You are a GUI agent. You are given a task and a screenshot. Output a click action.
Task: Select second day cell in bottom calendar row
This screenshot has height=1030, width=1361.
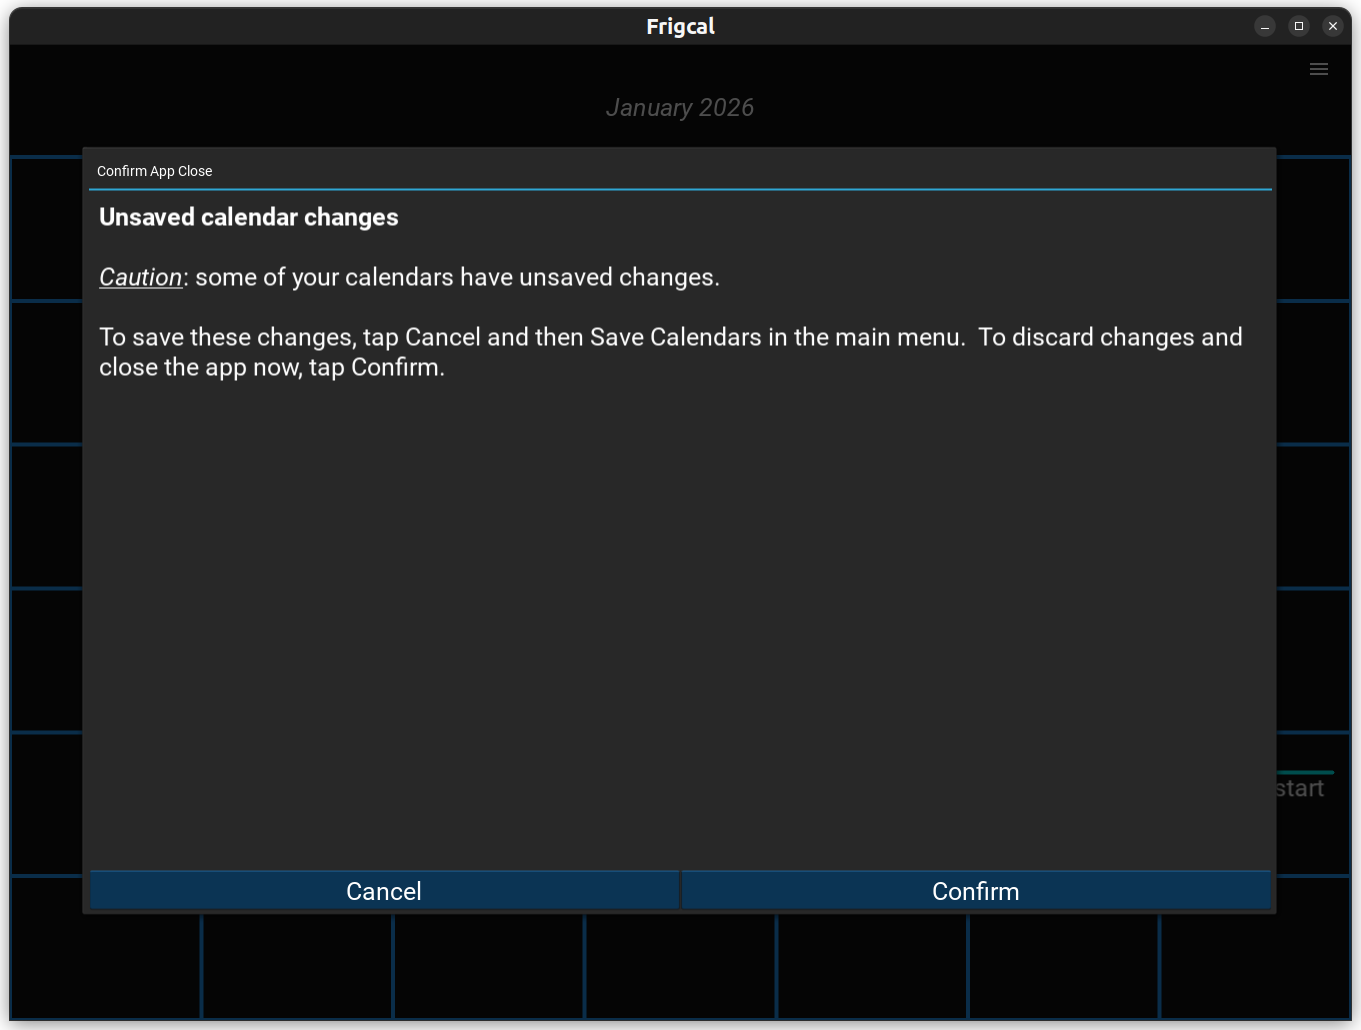point(297,965)
